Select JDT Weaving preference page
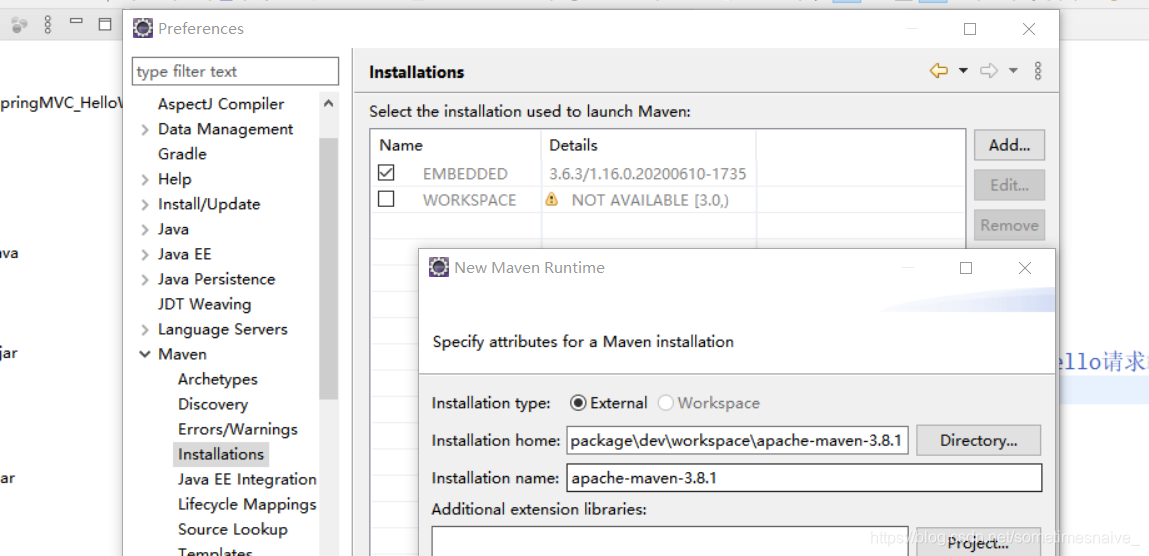This screenshot has width=1149, height=556. pyautogui.click(x=204, y=304)
